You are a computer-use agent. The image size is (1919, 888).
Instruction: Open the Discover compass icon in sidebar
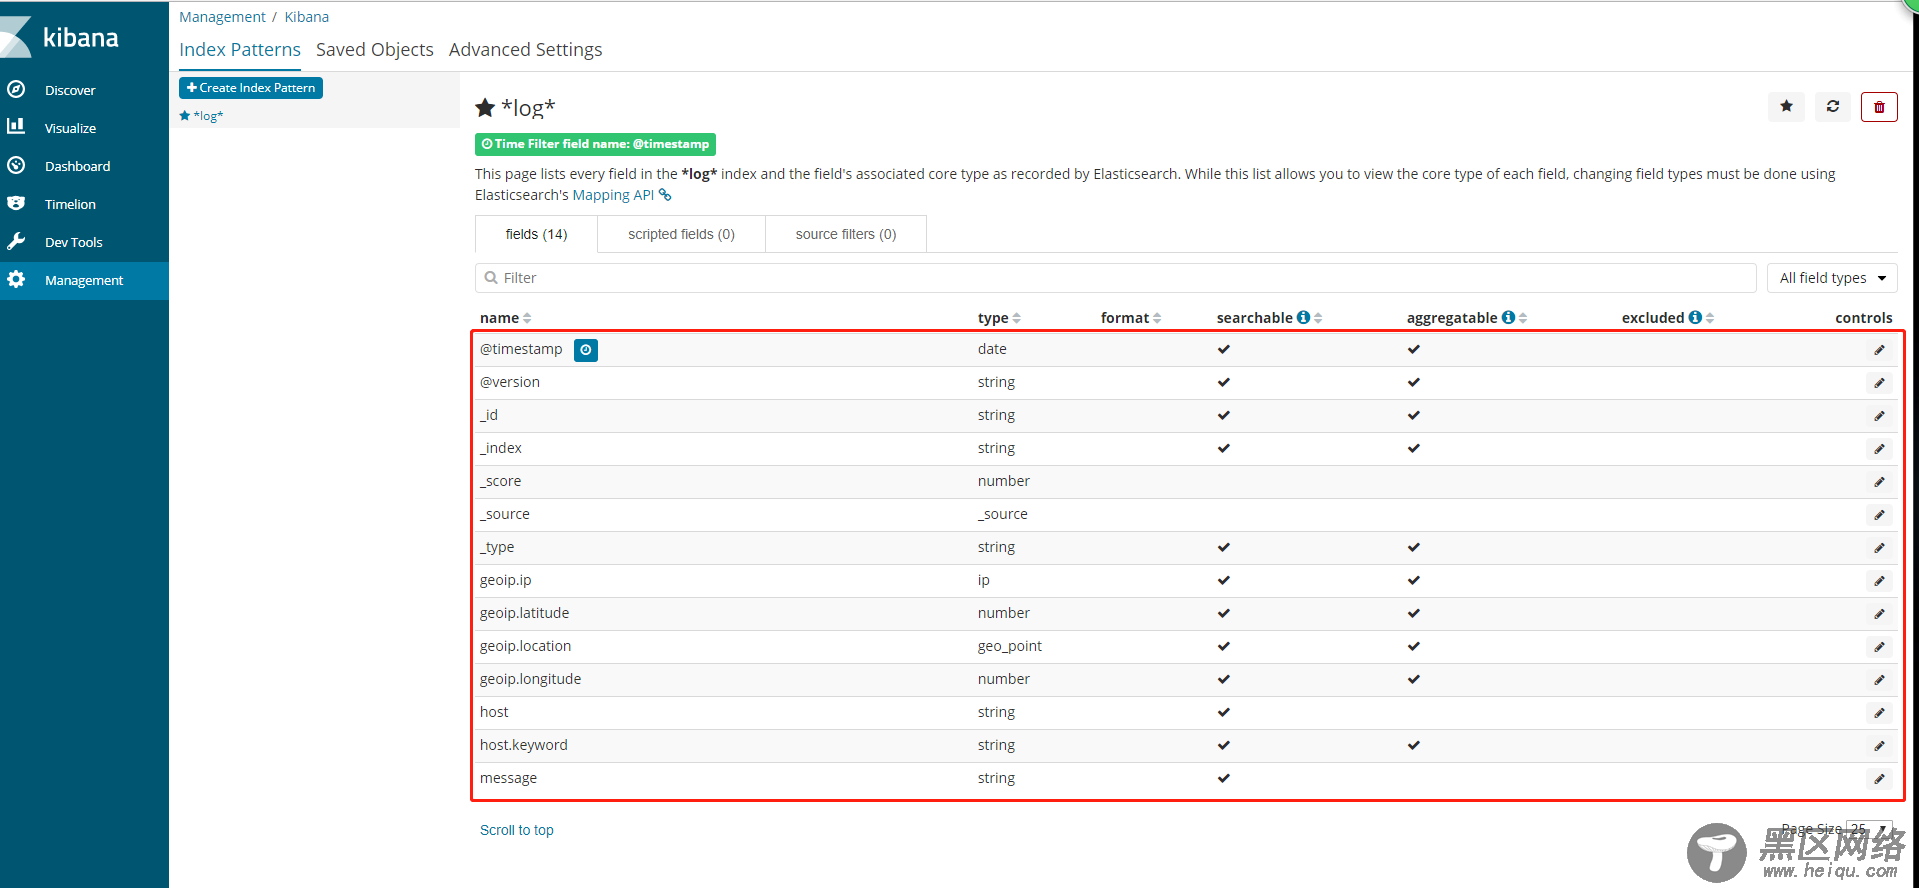pyautogui.click(x=16, y=89)
